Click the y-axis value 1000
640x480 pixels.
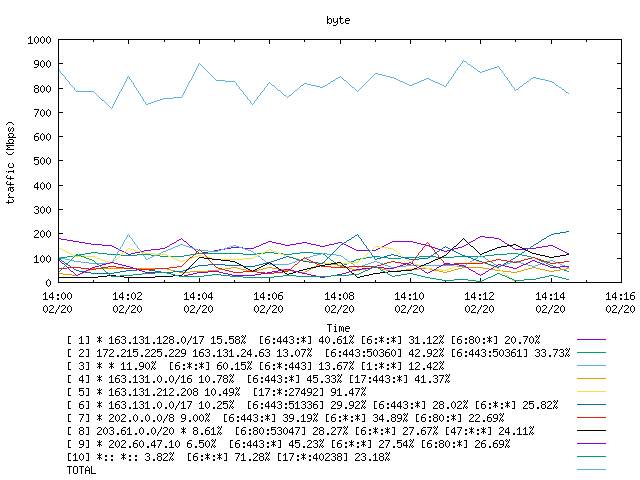(x=39, y=40)
